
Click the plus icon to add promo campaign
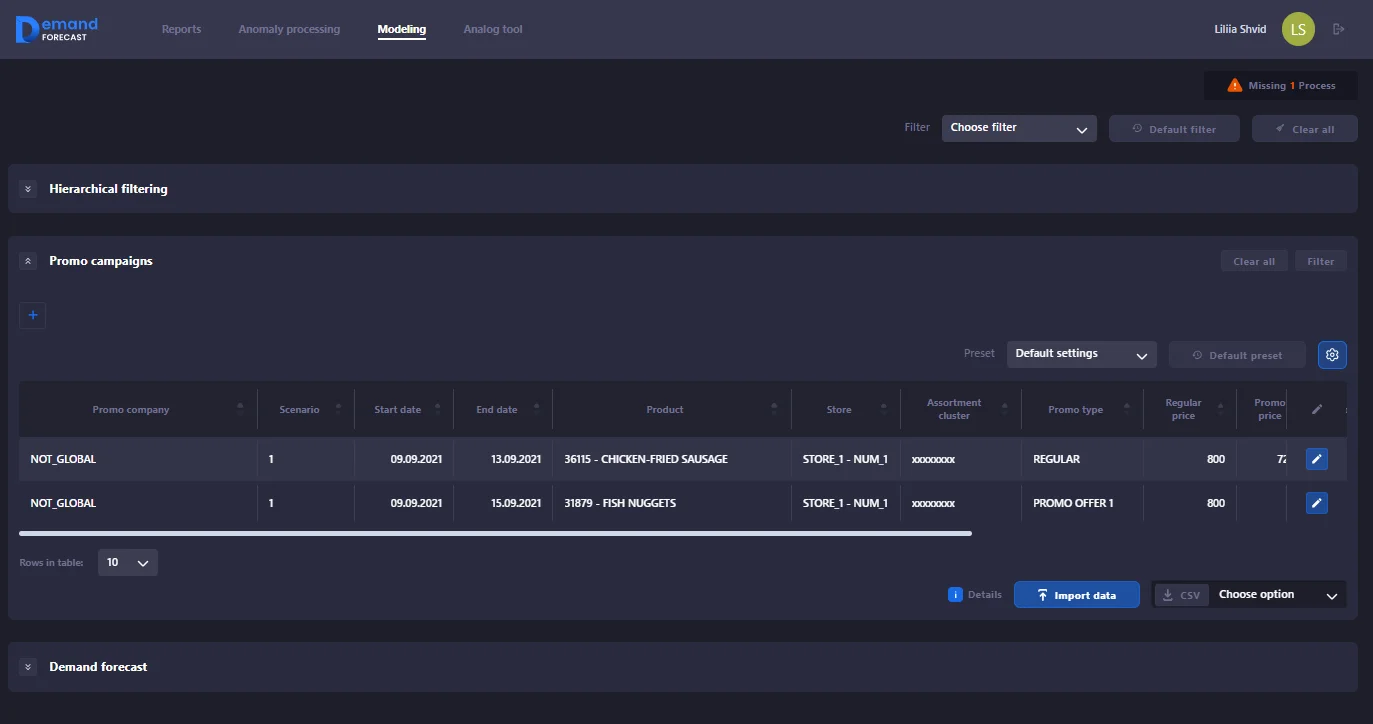32,315
